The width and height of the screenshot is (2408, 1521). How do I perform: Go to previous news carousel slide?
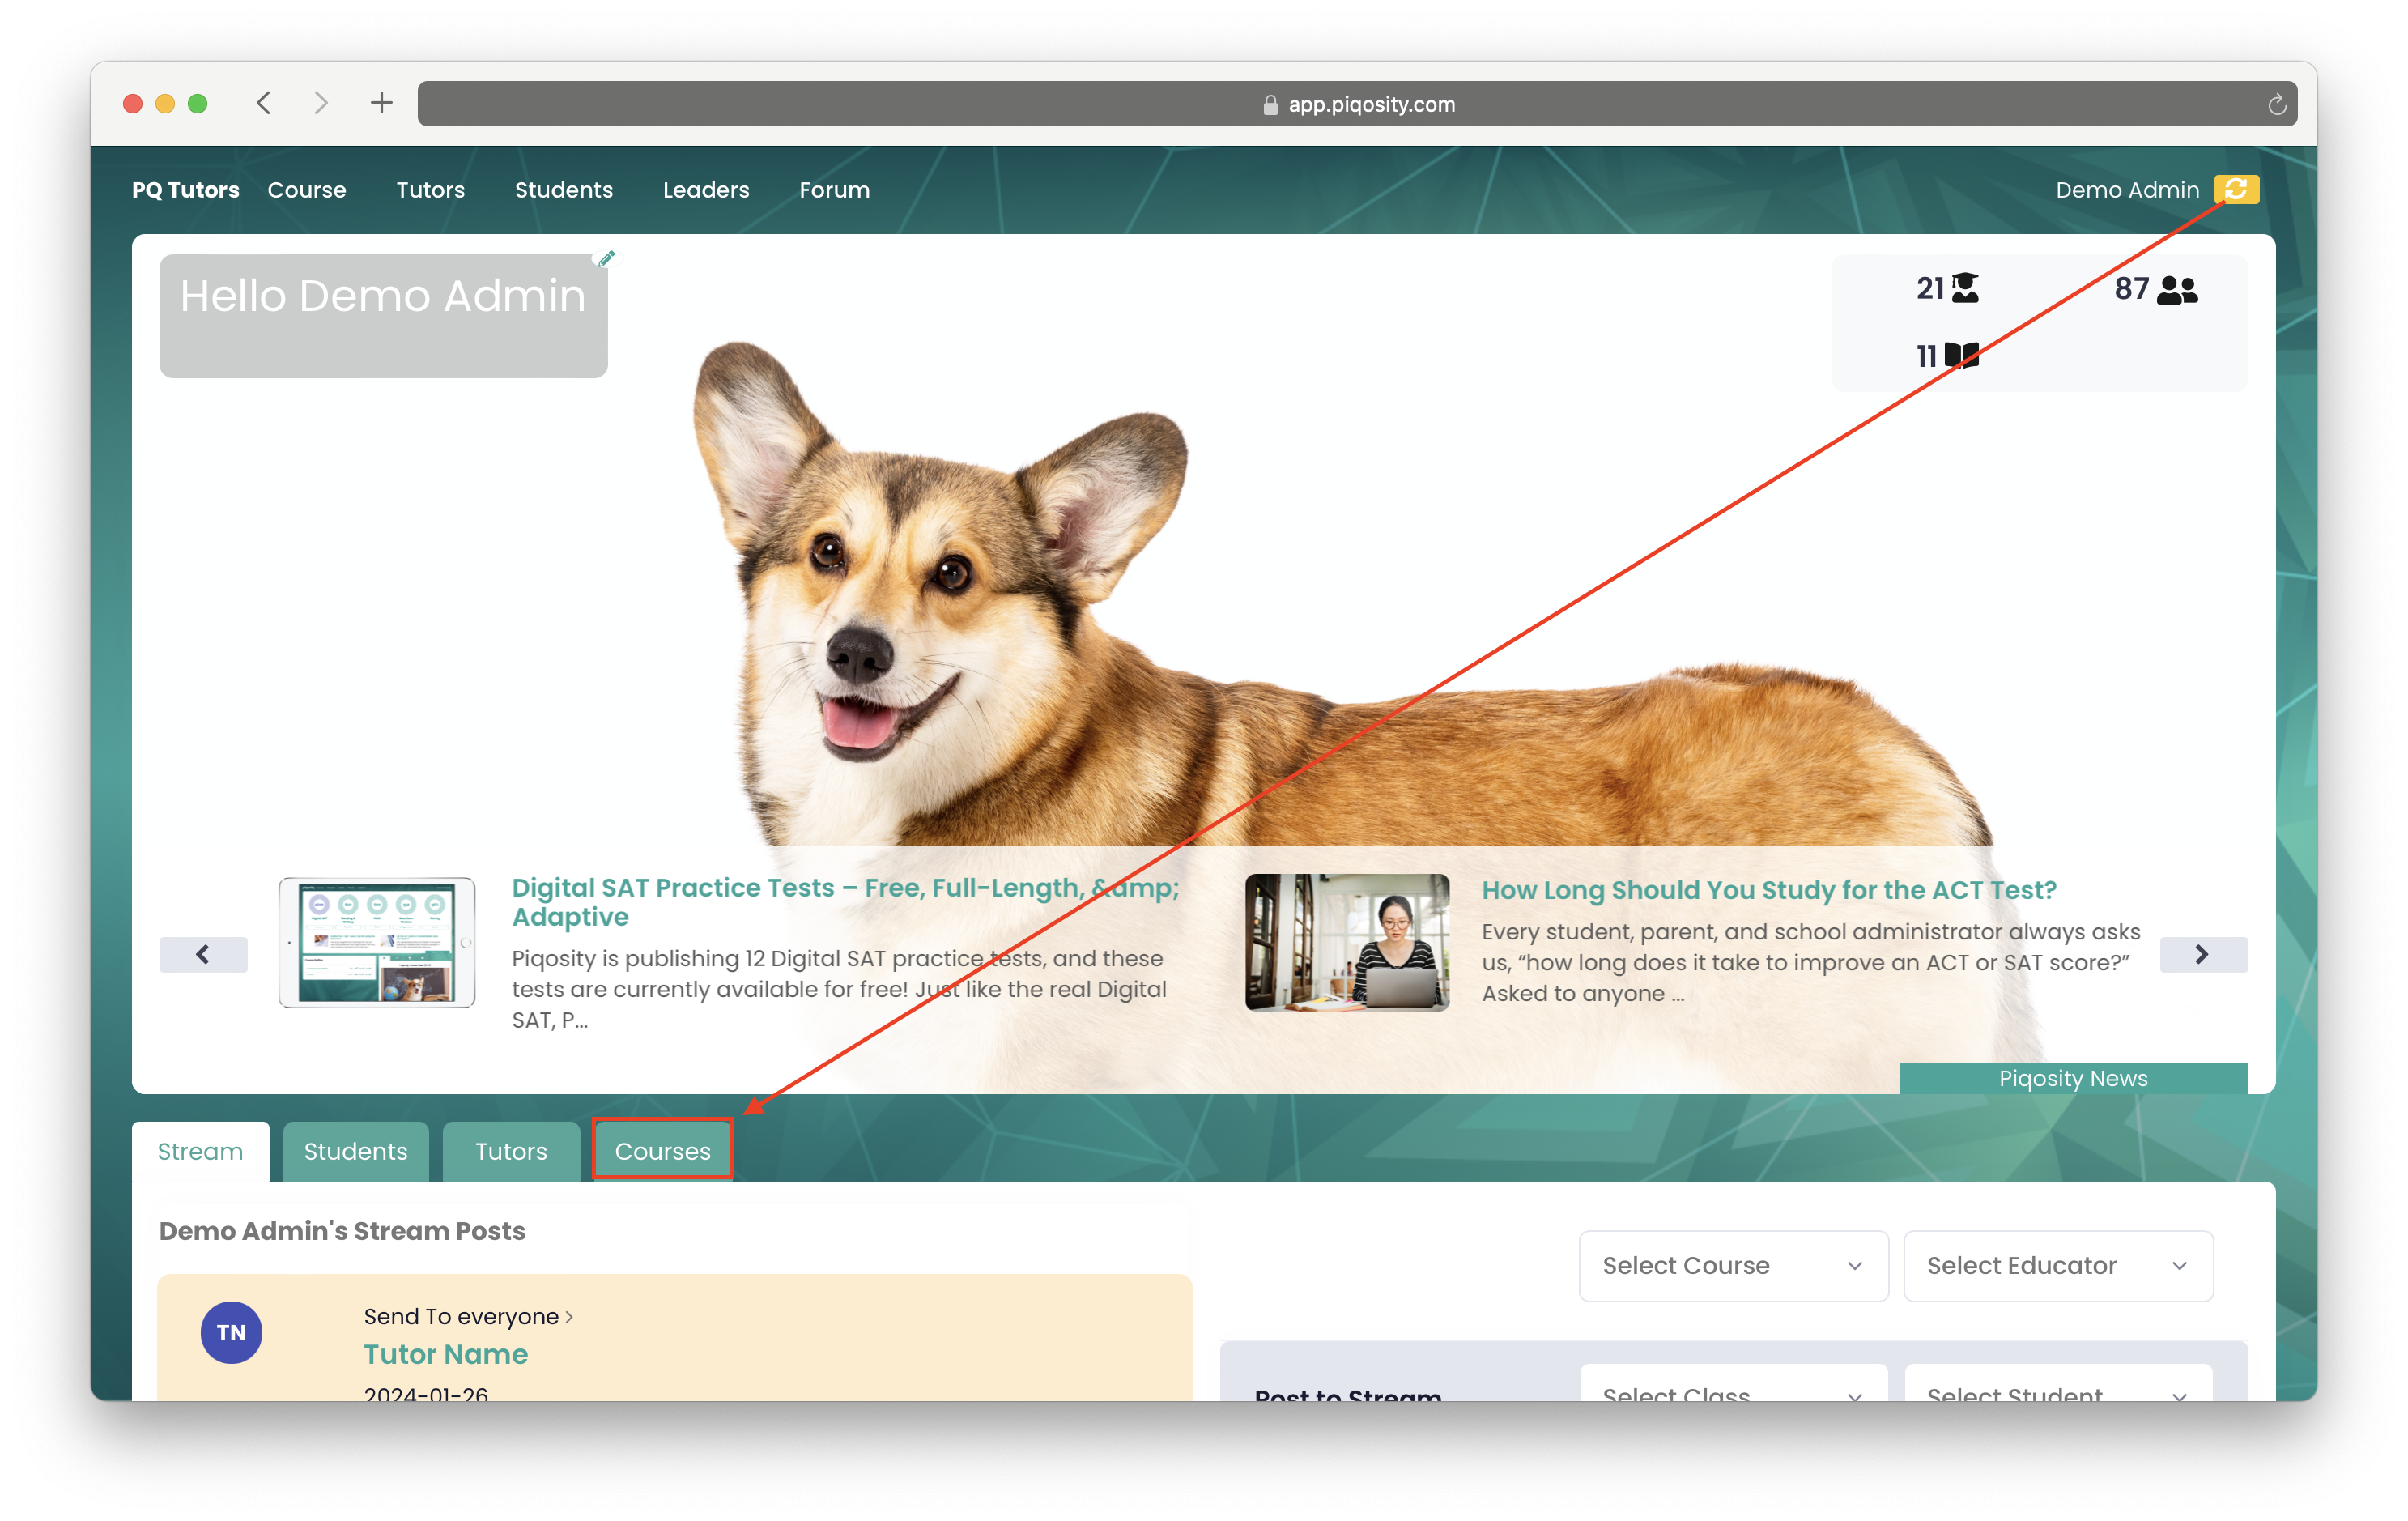click(x=203, y=954)
